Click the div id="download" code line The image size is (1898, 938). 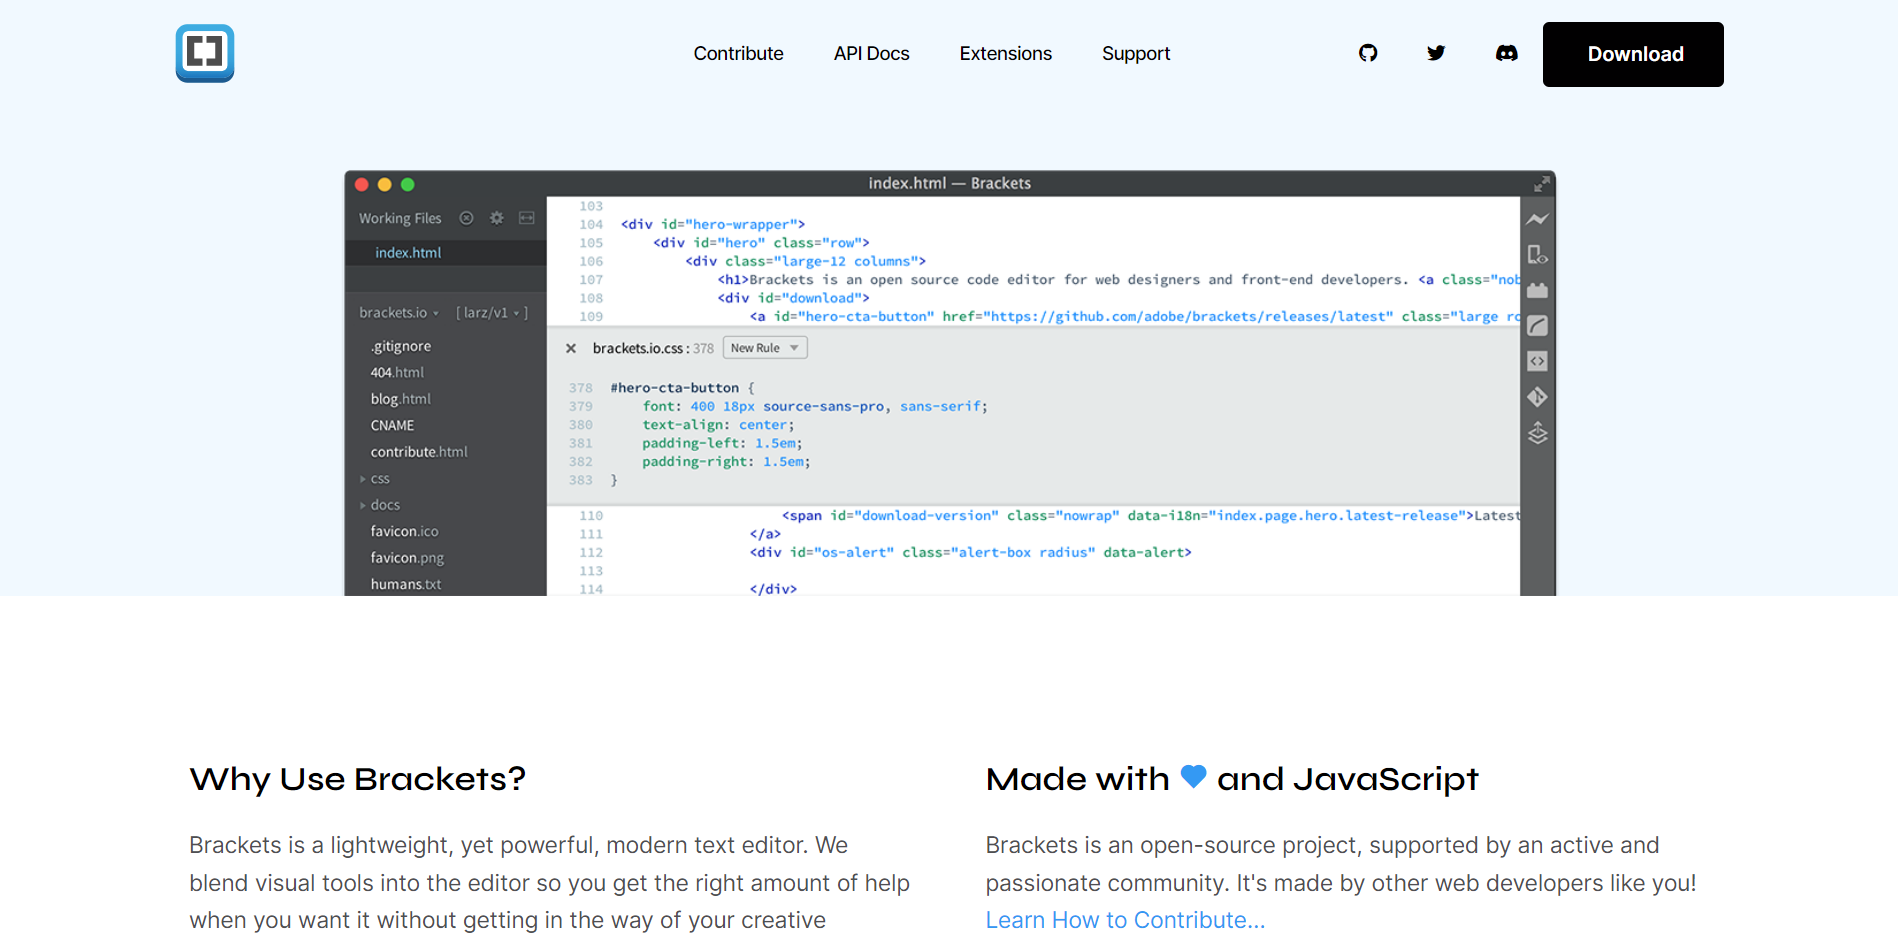(794, 298)
